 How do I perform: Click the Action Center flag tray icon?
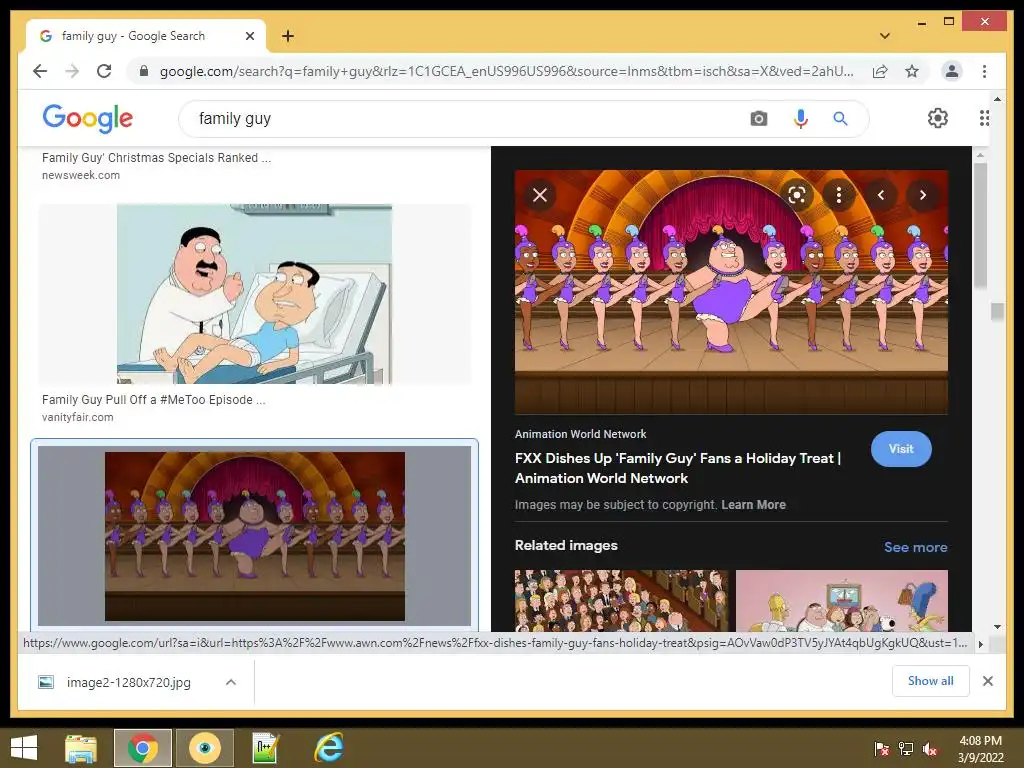(x=882, y=749)
